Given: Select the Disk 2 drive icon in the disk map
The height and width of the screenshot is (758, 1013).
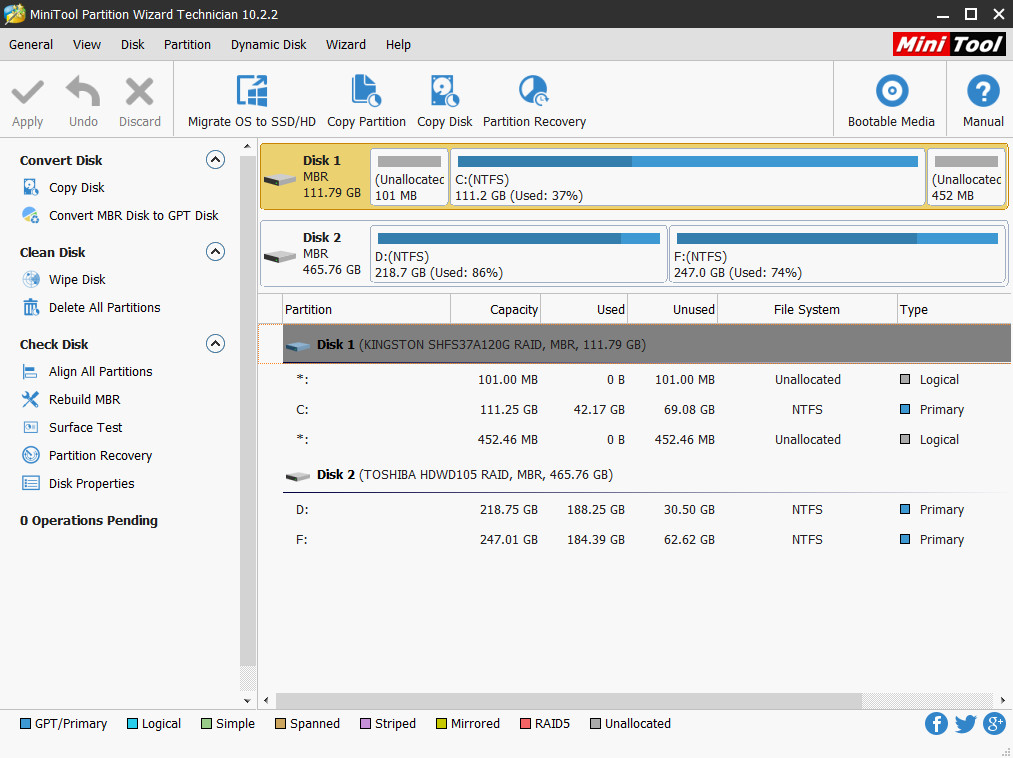Looking at the screenshot, I should point(280,257).
